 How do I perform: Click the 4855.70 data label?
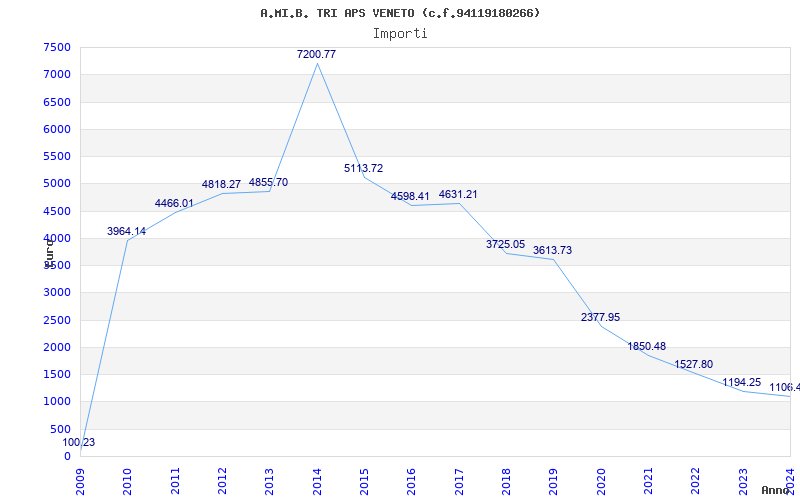tap(268, 182)
